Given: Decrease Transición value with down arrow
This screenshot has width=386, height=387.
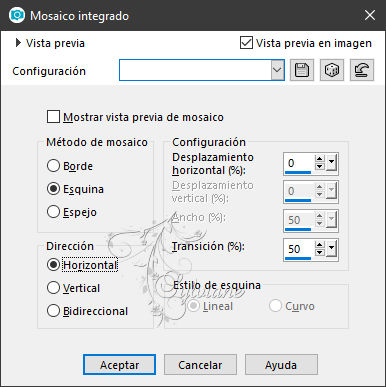Looking at the screenshot, I should point(319,252).
